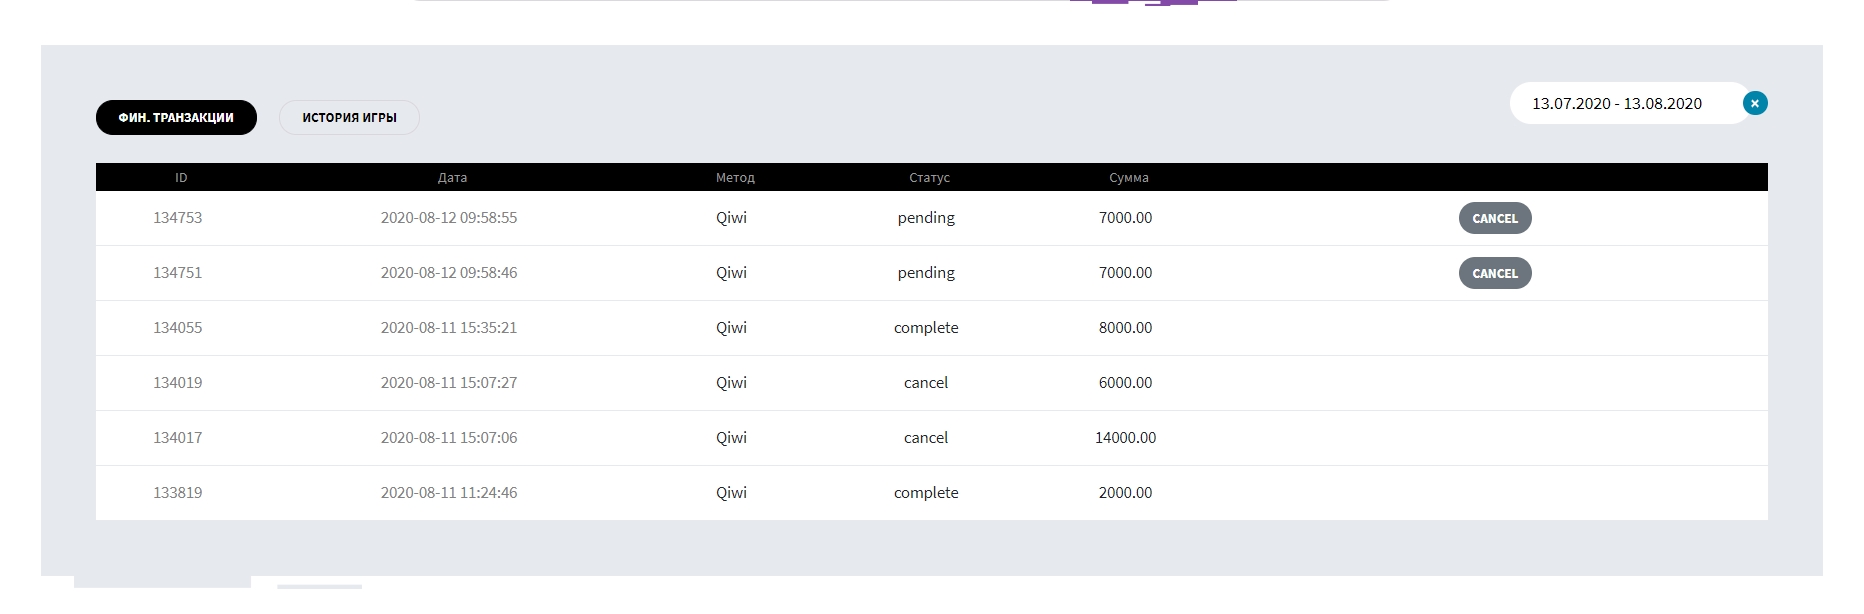Cancel pending transaction 134751
Image resolution: width=1864 pixels, height=614 pixels.
[x=1495, y=274]
